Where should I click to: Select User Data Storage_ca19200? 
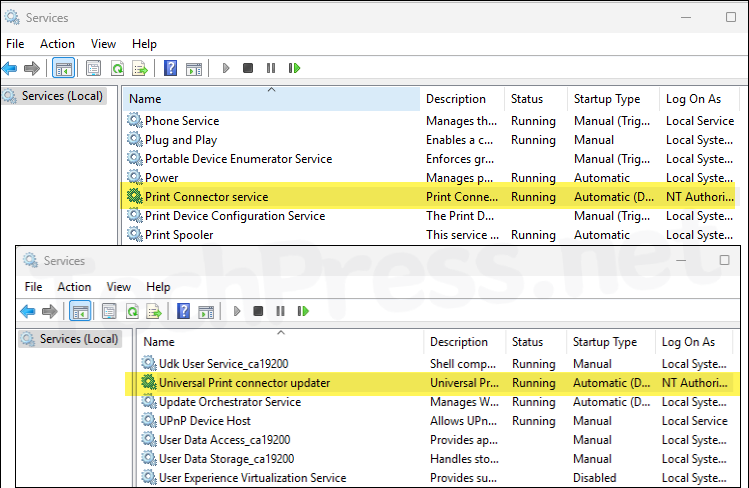[435, 459]
